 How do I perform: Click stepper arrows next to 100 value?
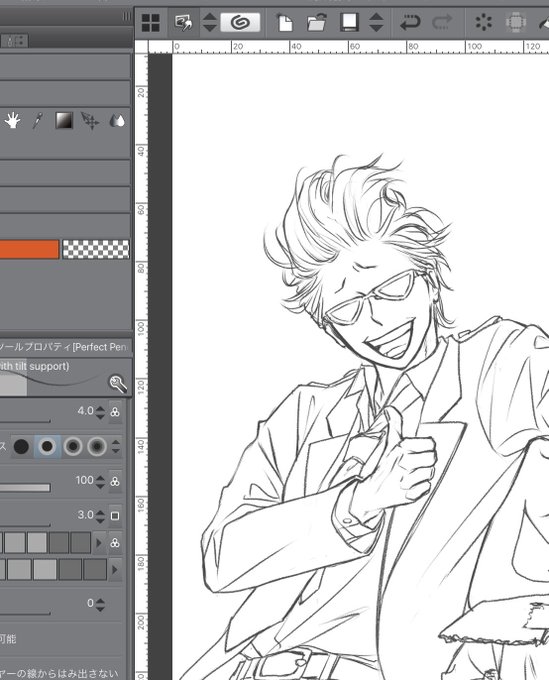[x=100, y=481]
